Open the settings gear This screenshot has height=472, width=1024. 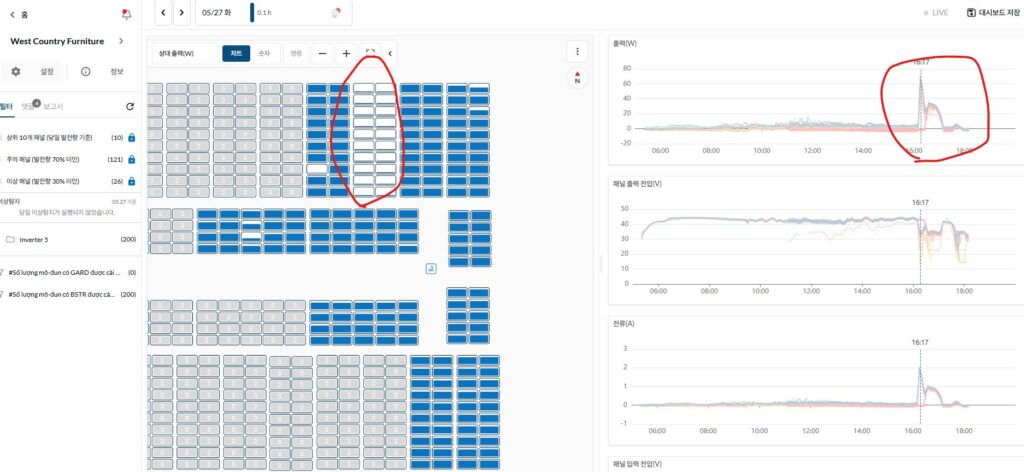(x=16, y=72)
